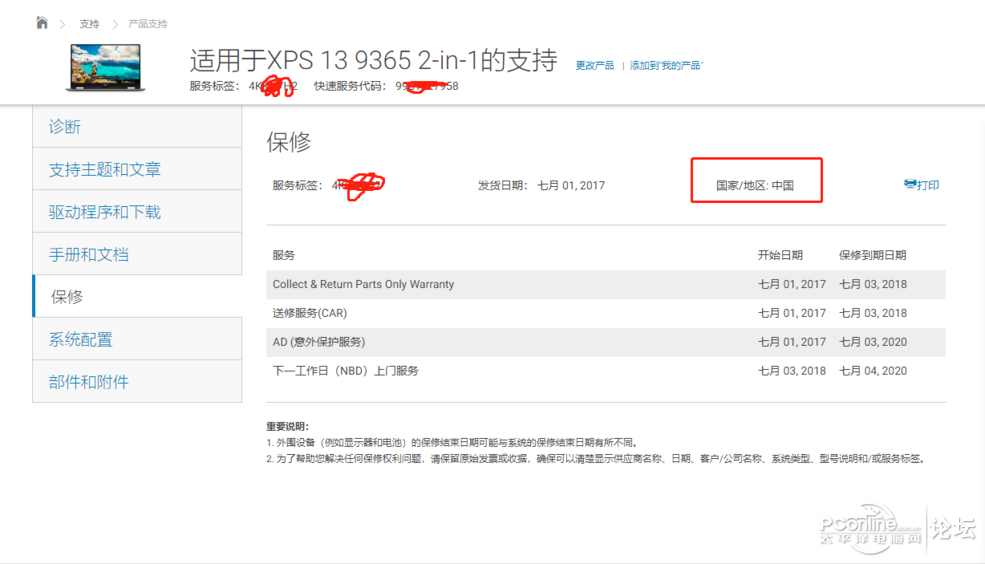Click expiry date 七月 04, 2020
Screen dimensions: 985x564
point(873,371)
